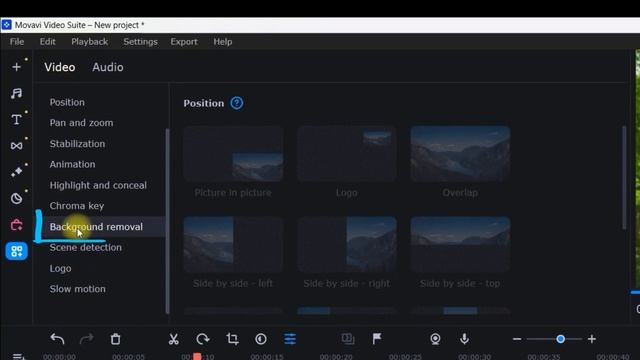
Task: Click the Redo arrow button
Action: (x=86, y=339)
